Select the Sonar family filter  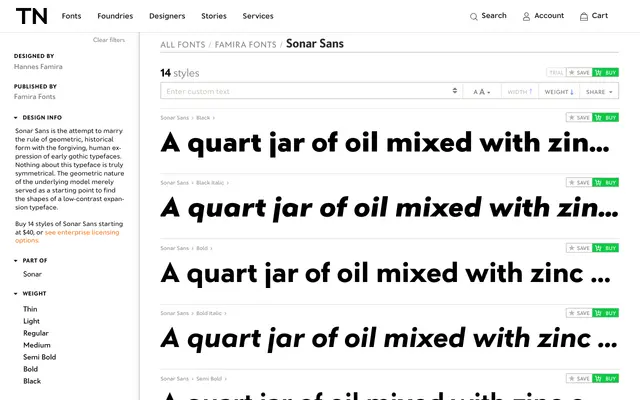tap(32, 274)
